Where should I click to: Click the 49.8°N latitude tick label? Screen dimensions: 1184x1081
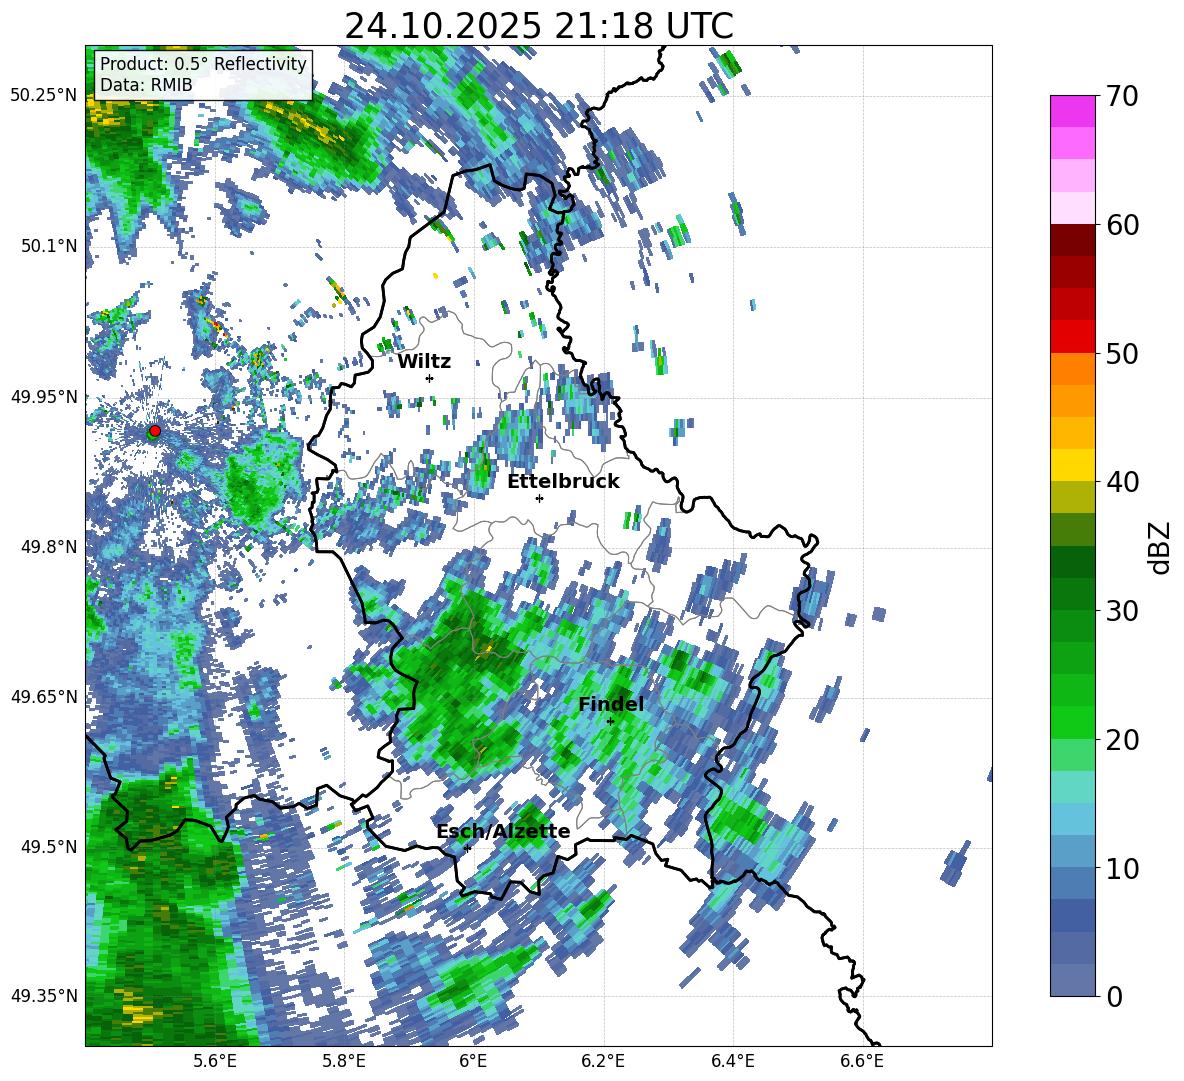pyautogui.click(x=48, y=547)
